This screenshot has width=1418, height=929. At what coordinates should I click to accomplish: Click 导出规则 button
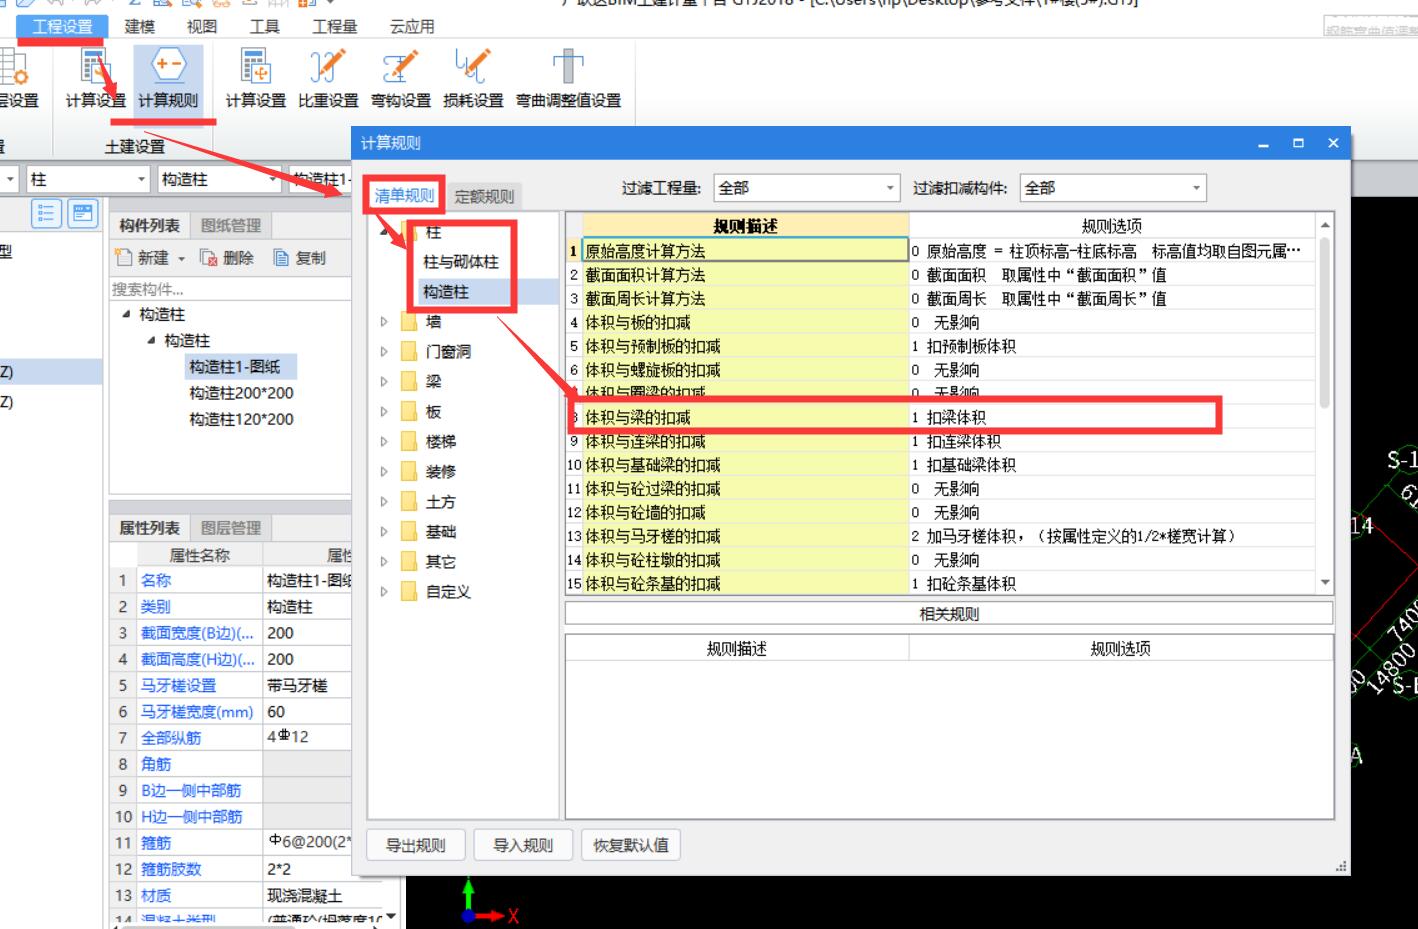[416, 846]
